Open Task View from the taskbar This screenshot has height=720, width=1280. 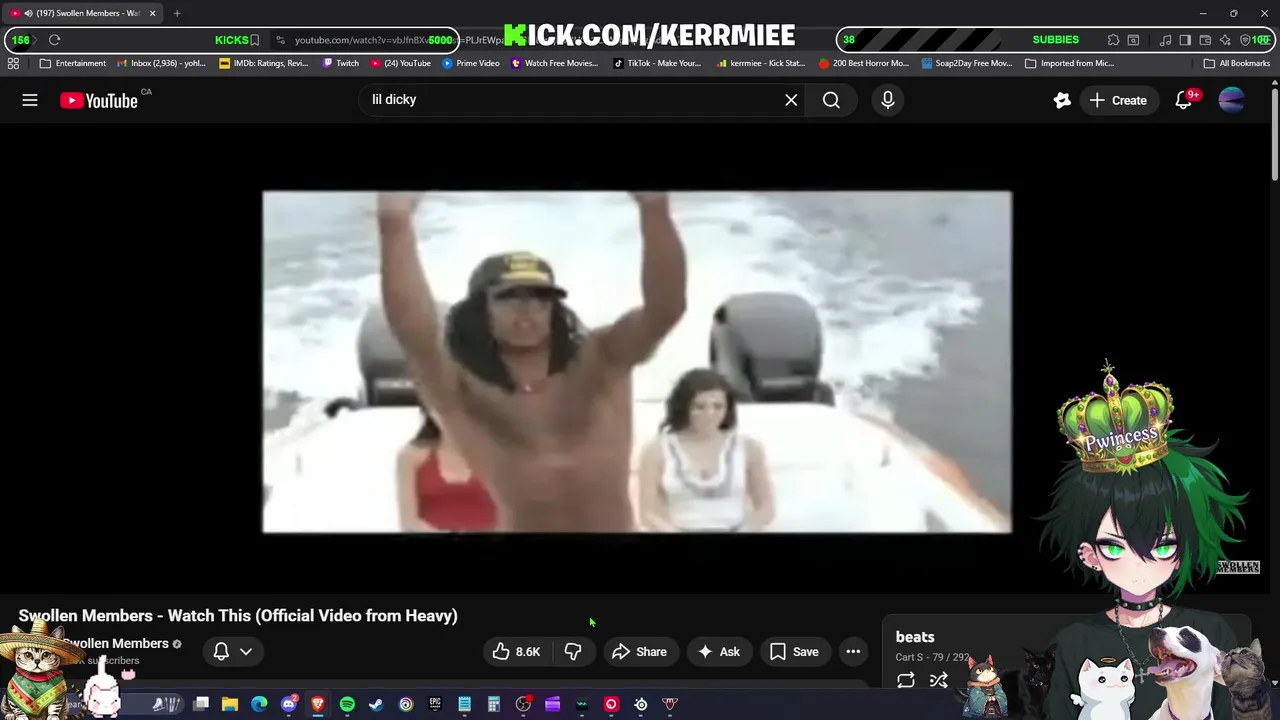coord(201,704)
